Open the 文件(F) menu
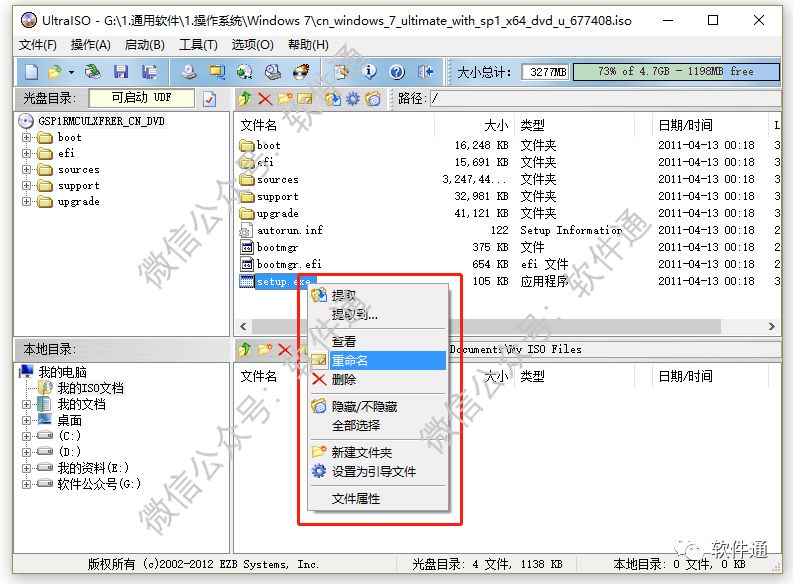The width and height of the screenshot is (793, 584). pyautogui.click(x=38, y=45)
